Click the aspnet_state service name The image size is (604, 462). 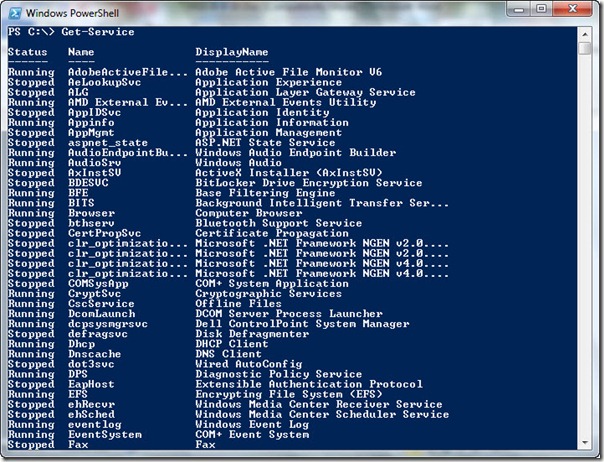(108, 143)
